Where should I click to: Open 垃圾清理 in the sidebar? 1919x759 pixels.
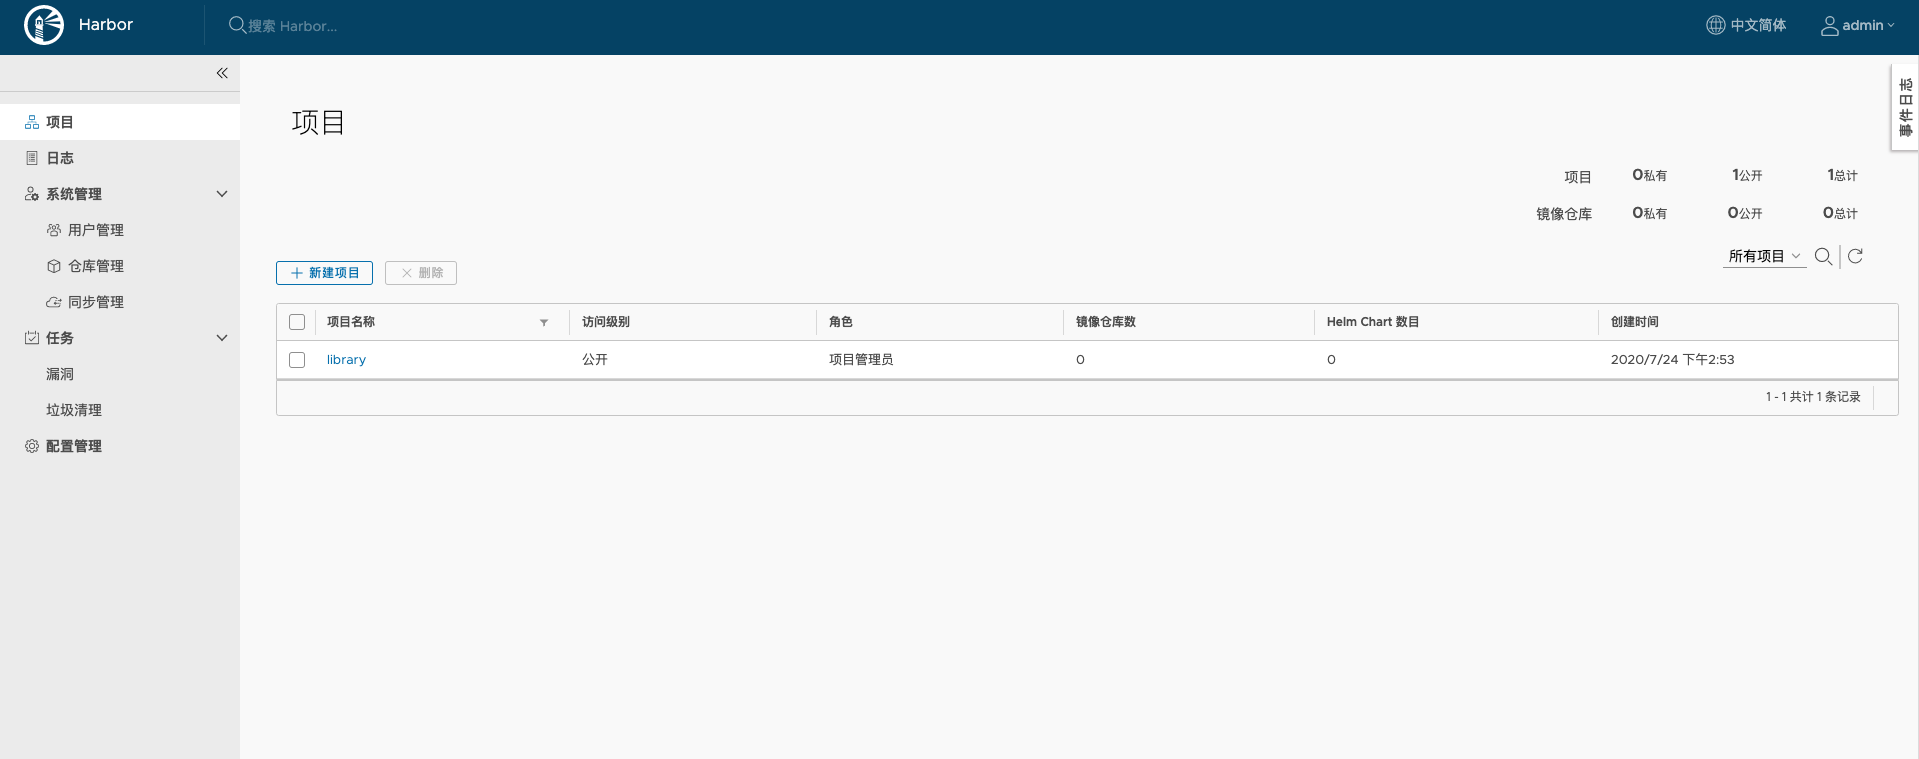pos(74,410)
